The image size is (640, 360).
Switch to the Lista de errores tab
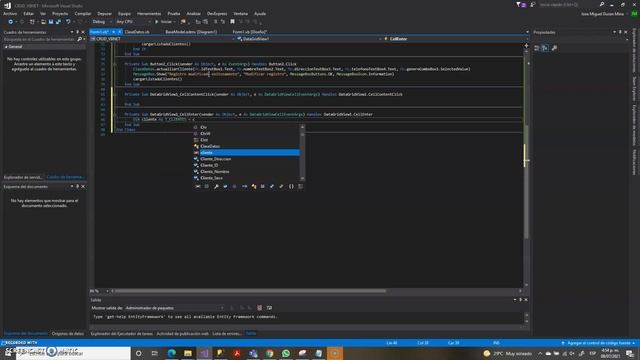227,333
